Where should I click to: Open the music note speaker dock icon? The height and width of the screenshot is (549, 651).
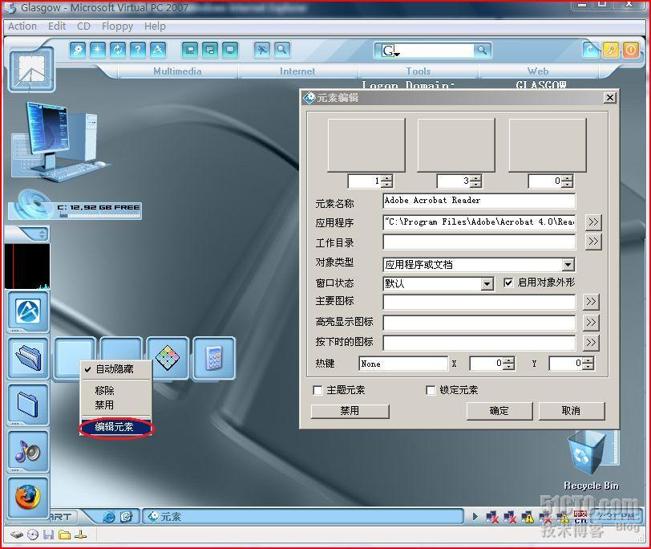point(28,451)
